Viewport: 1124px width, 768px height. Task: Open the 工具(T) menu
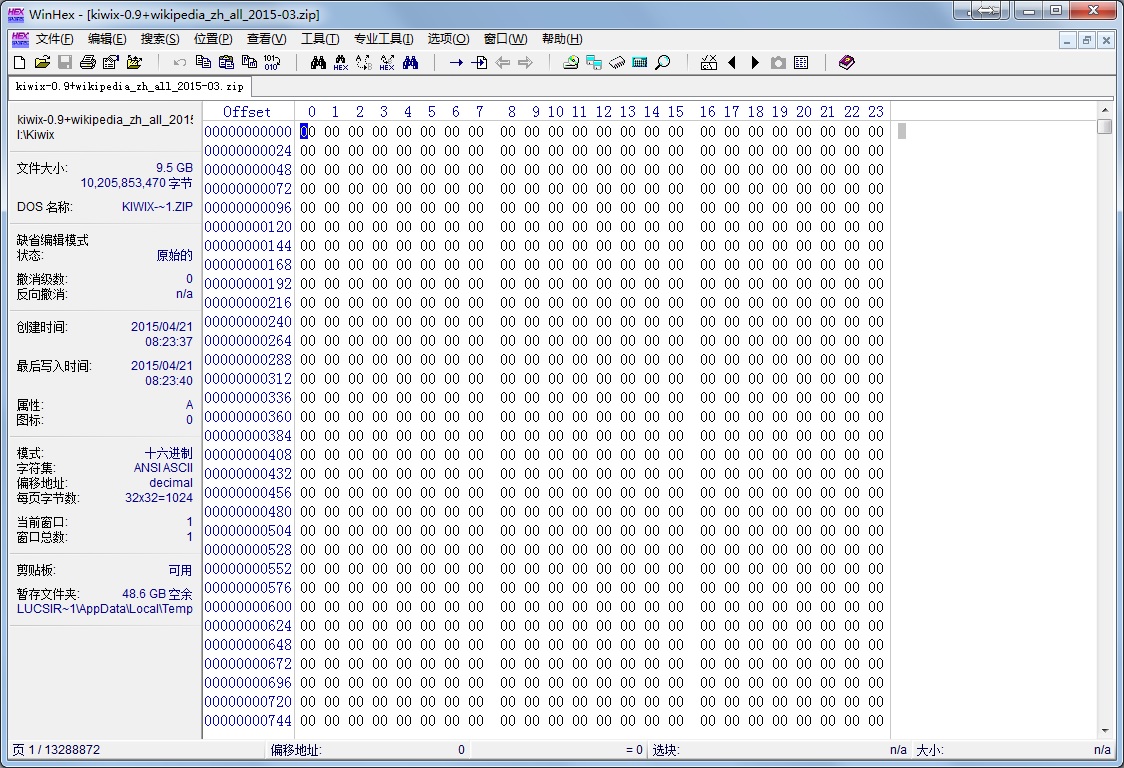[x=320, y=39]
